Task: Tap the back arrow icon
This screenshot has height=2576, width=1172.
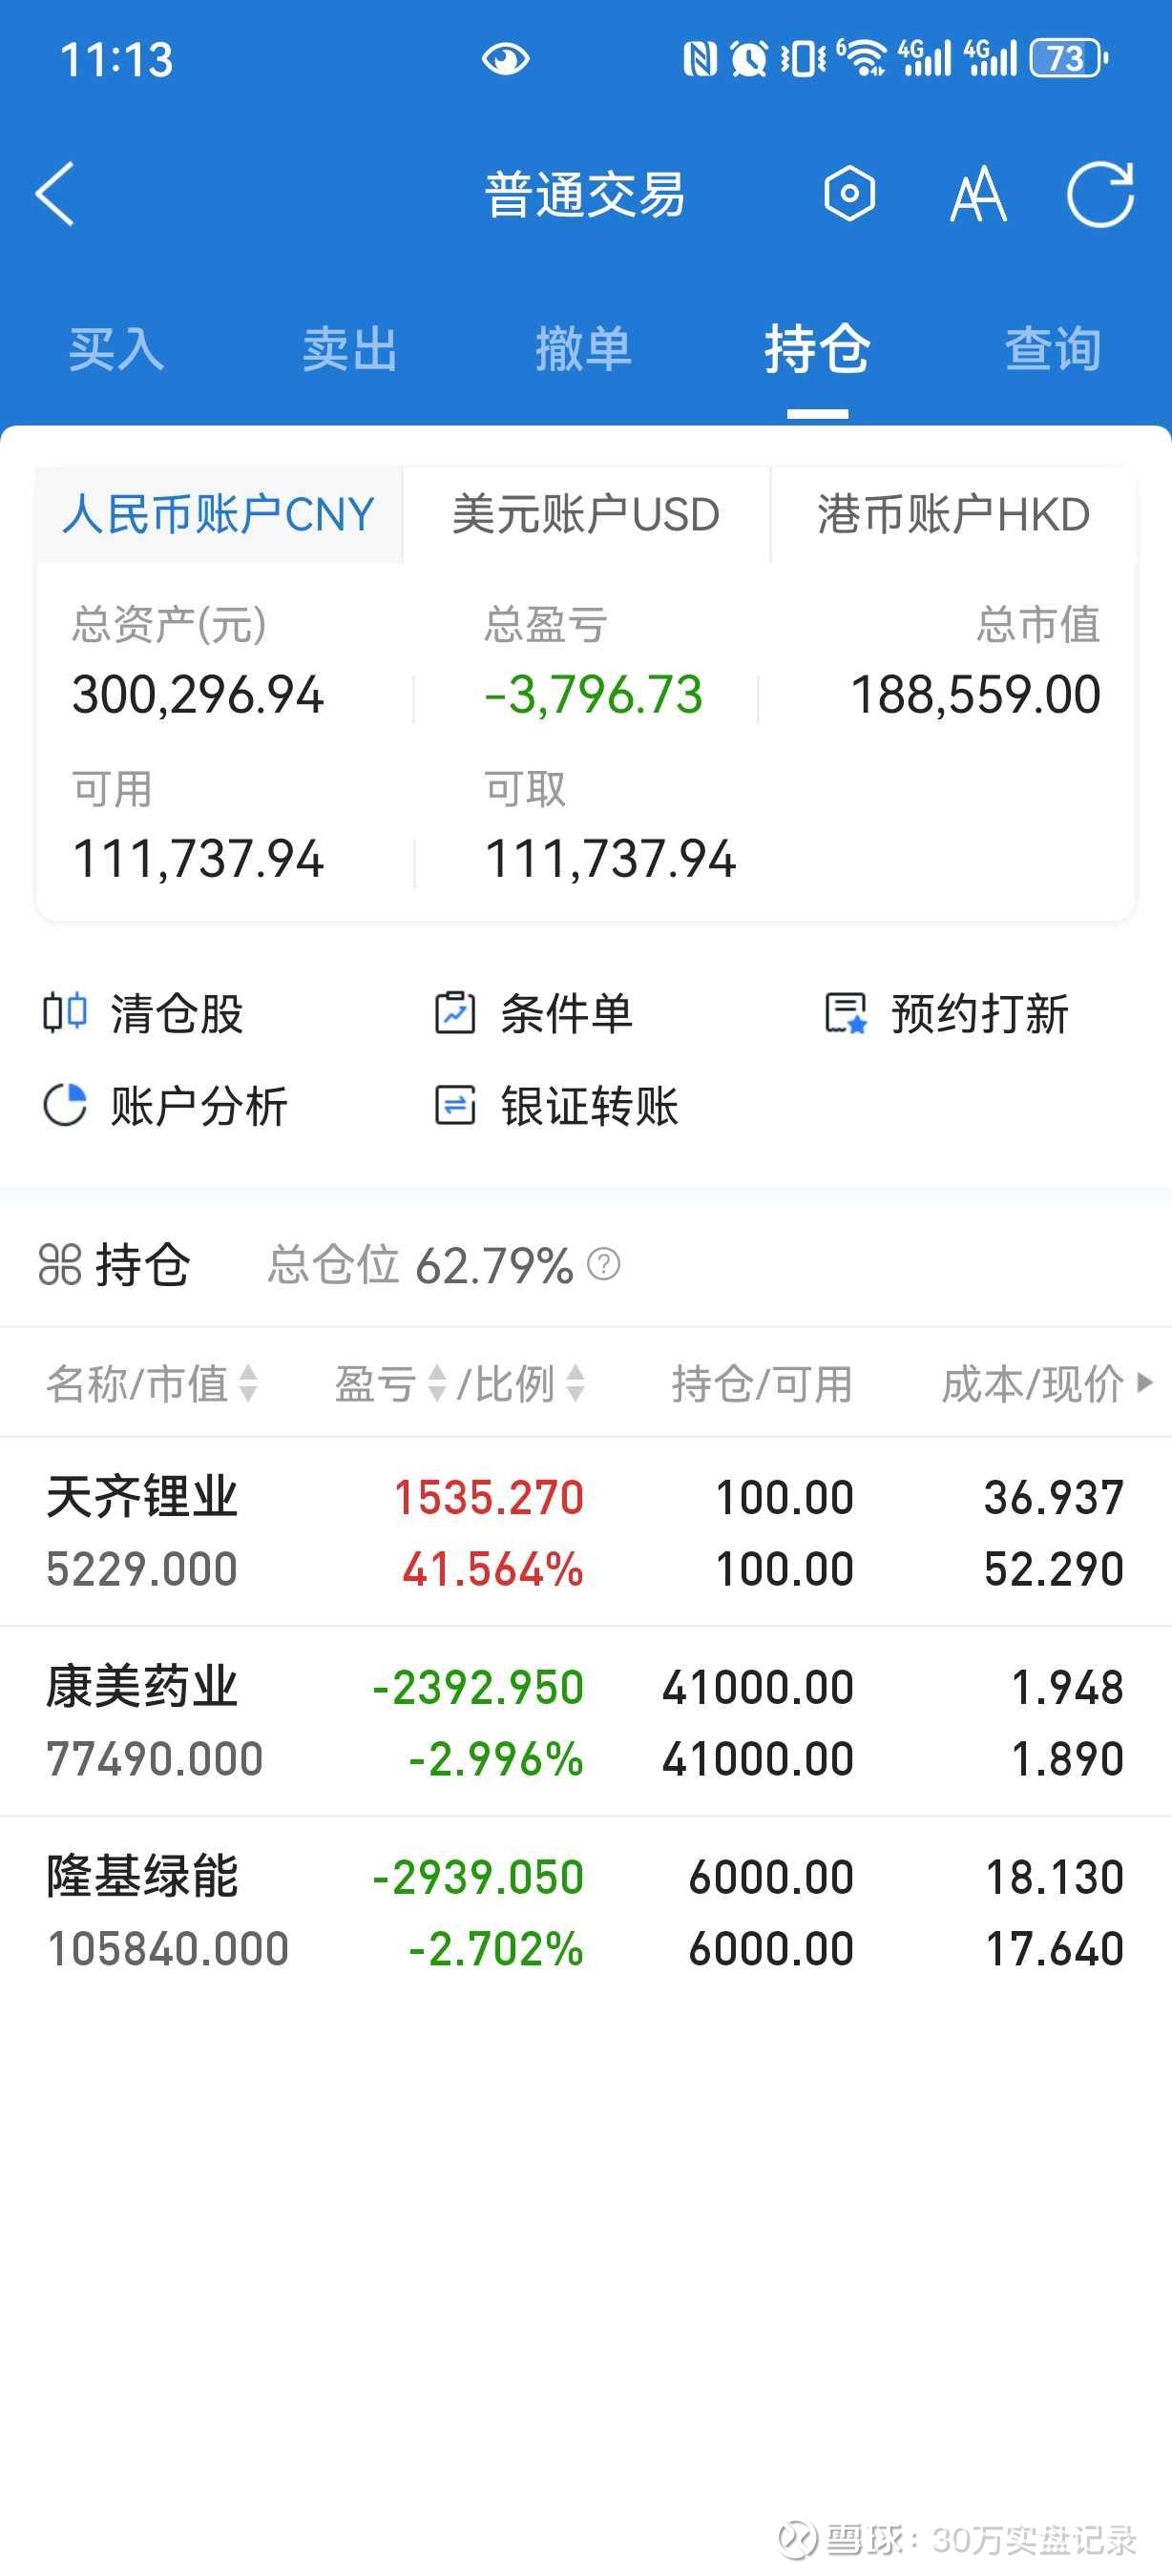Action: coord(55,194)
